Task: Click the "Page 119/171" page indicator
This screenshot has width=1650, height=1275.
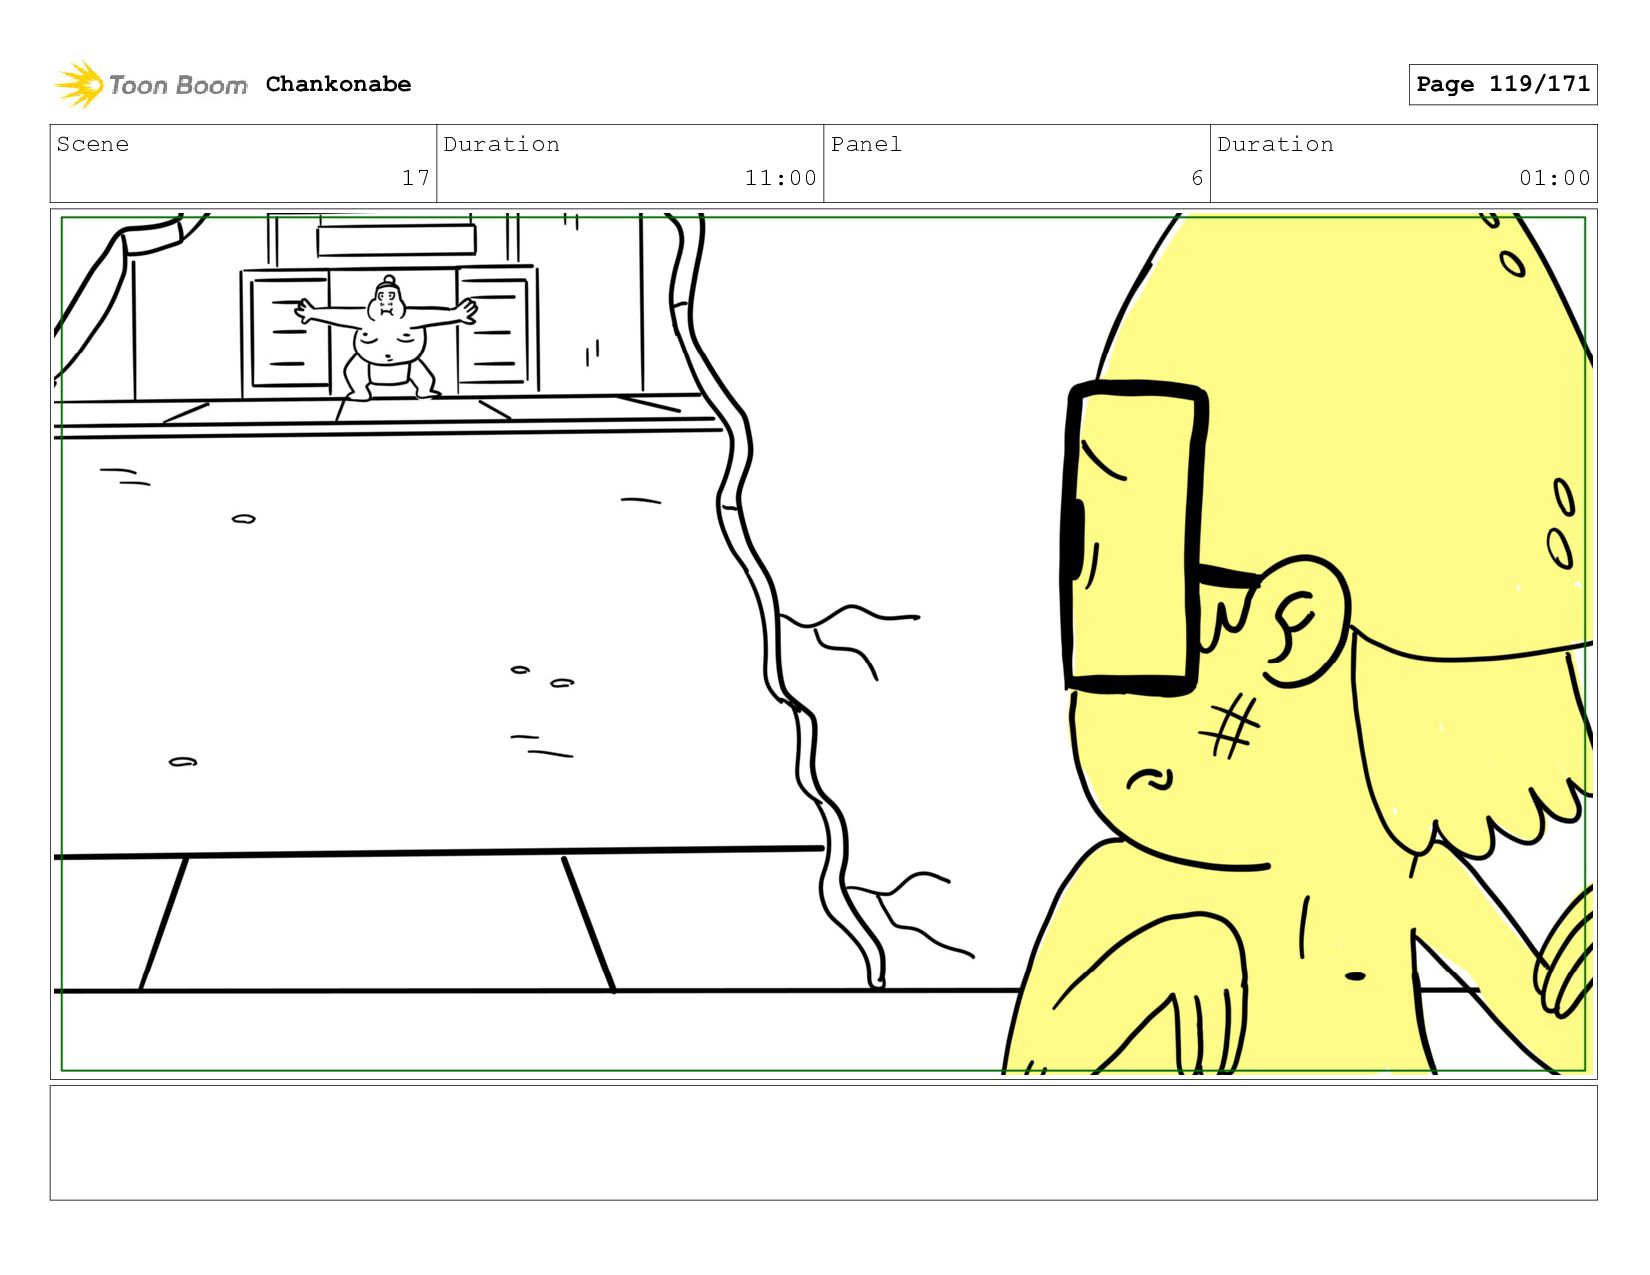Action: (x=1503, y=84)
